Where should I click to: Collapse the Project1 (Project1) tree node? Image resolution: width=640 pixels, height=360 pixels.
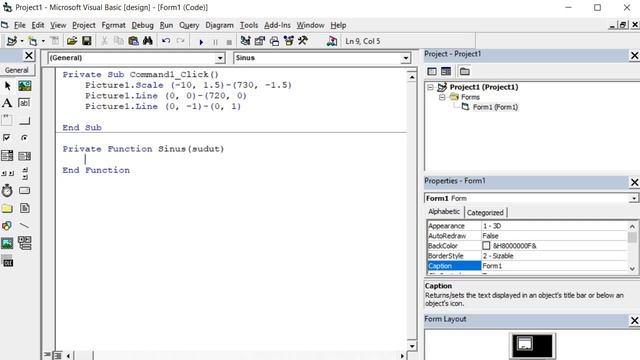tap(430, 87)
